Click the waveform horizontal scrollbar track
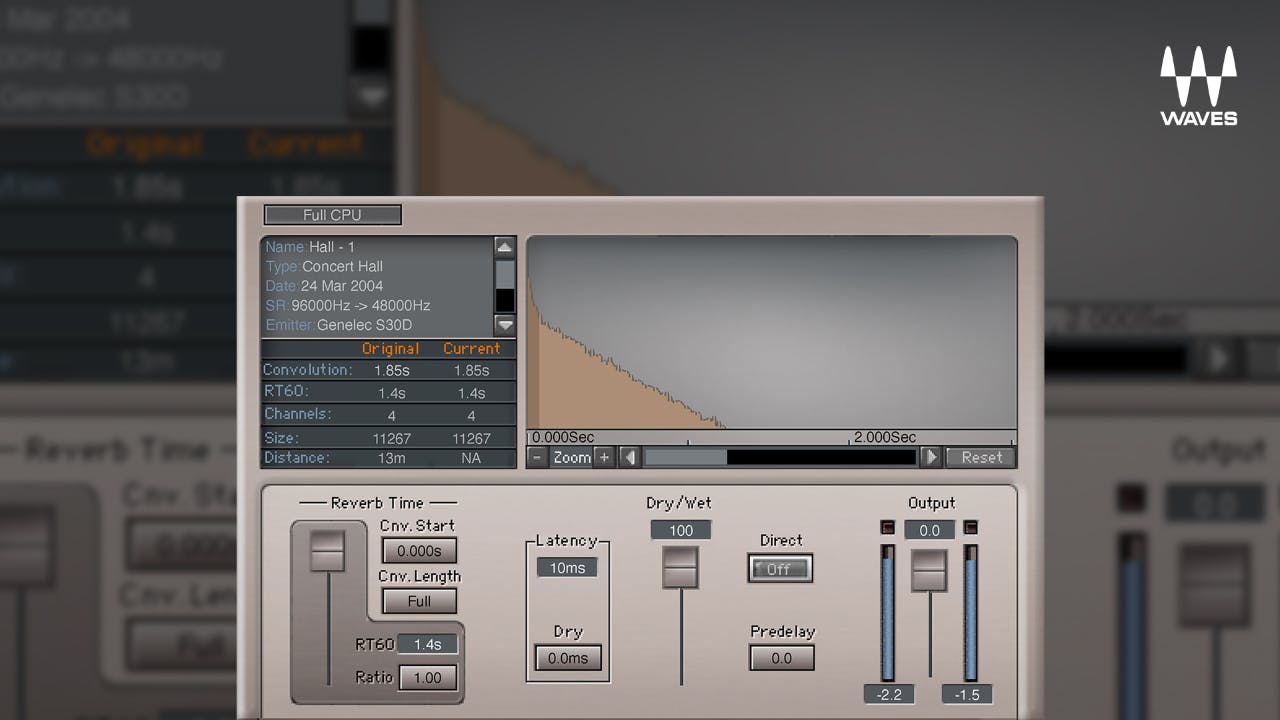Viewport: 1280px width, 720px height. point(780,457)
